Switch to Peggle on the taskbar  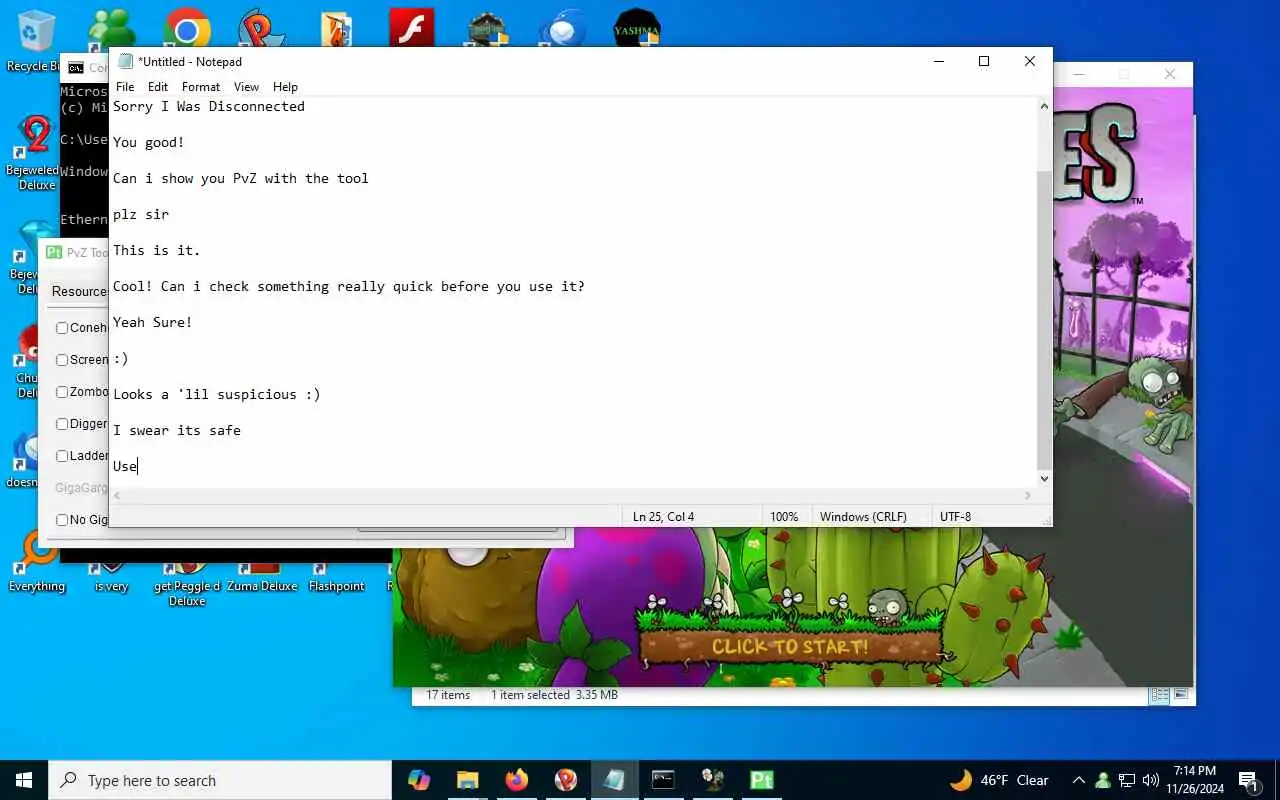pyautogui.click(x=566, y=780)
